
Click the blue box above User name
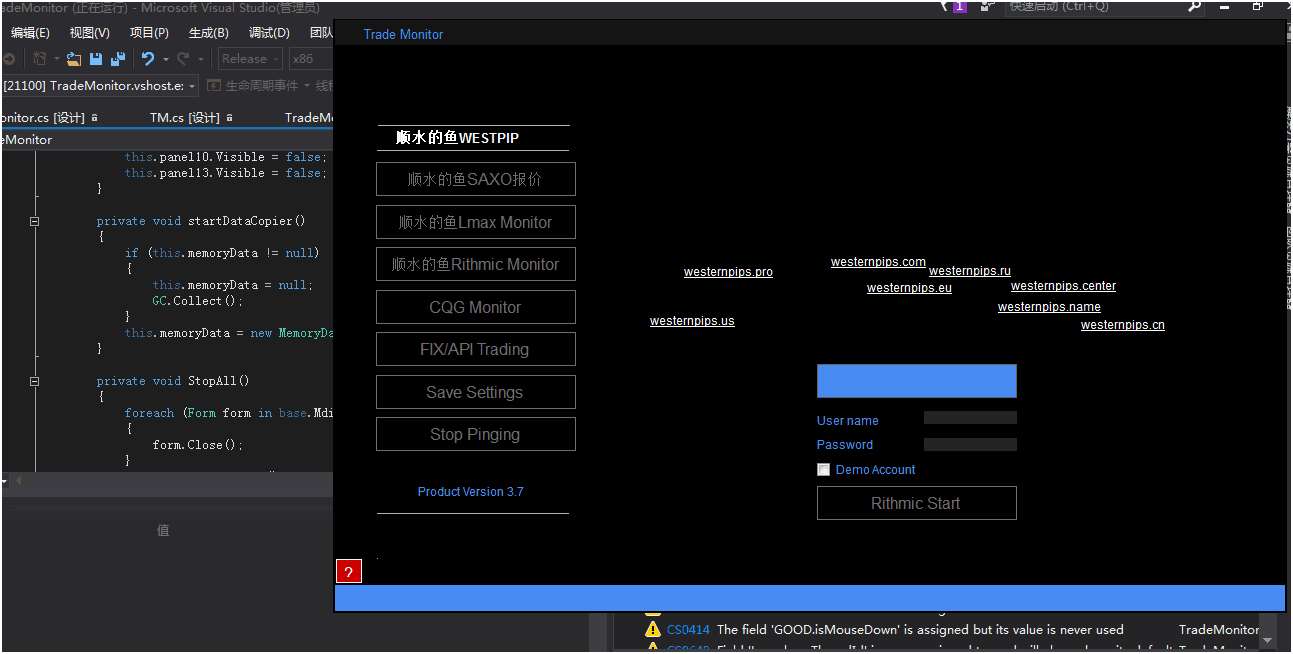coord(916,381)
